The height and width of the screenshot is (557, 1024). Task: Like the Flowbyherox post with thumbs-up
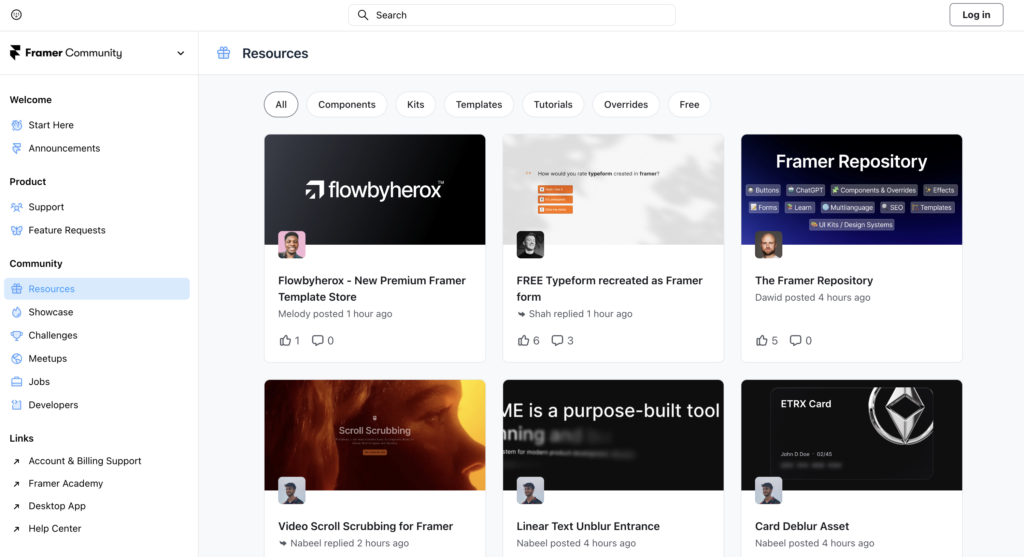[x=285, y=340]
